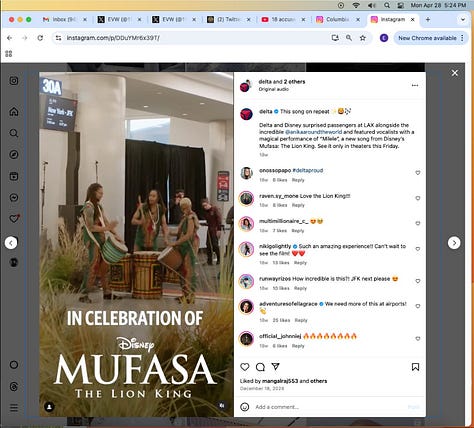The height and width of the screenshot is (428, 474).
Task: Like the comment by official_johnniej
Action: coord(418,339)
